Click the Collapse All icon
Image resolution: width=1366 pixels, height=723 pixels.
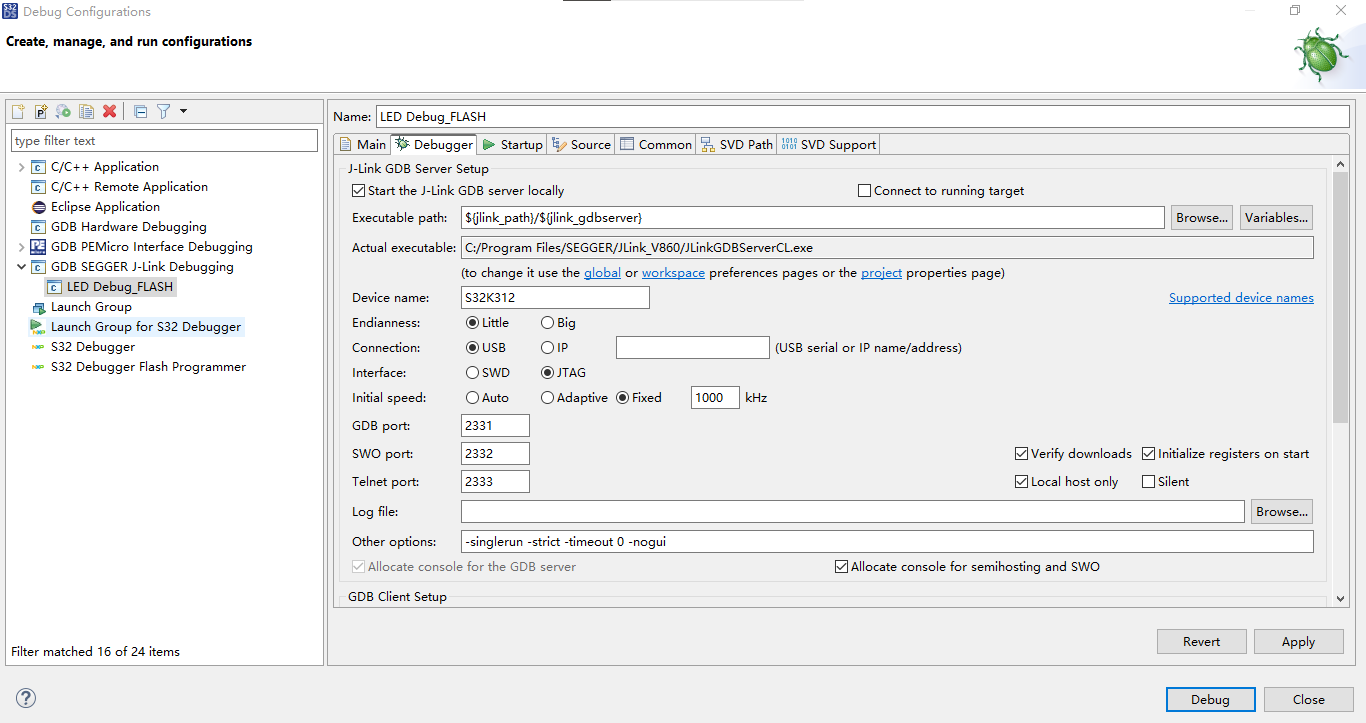[x=140, y=111]
